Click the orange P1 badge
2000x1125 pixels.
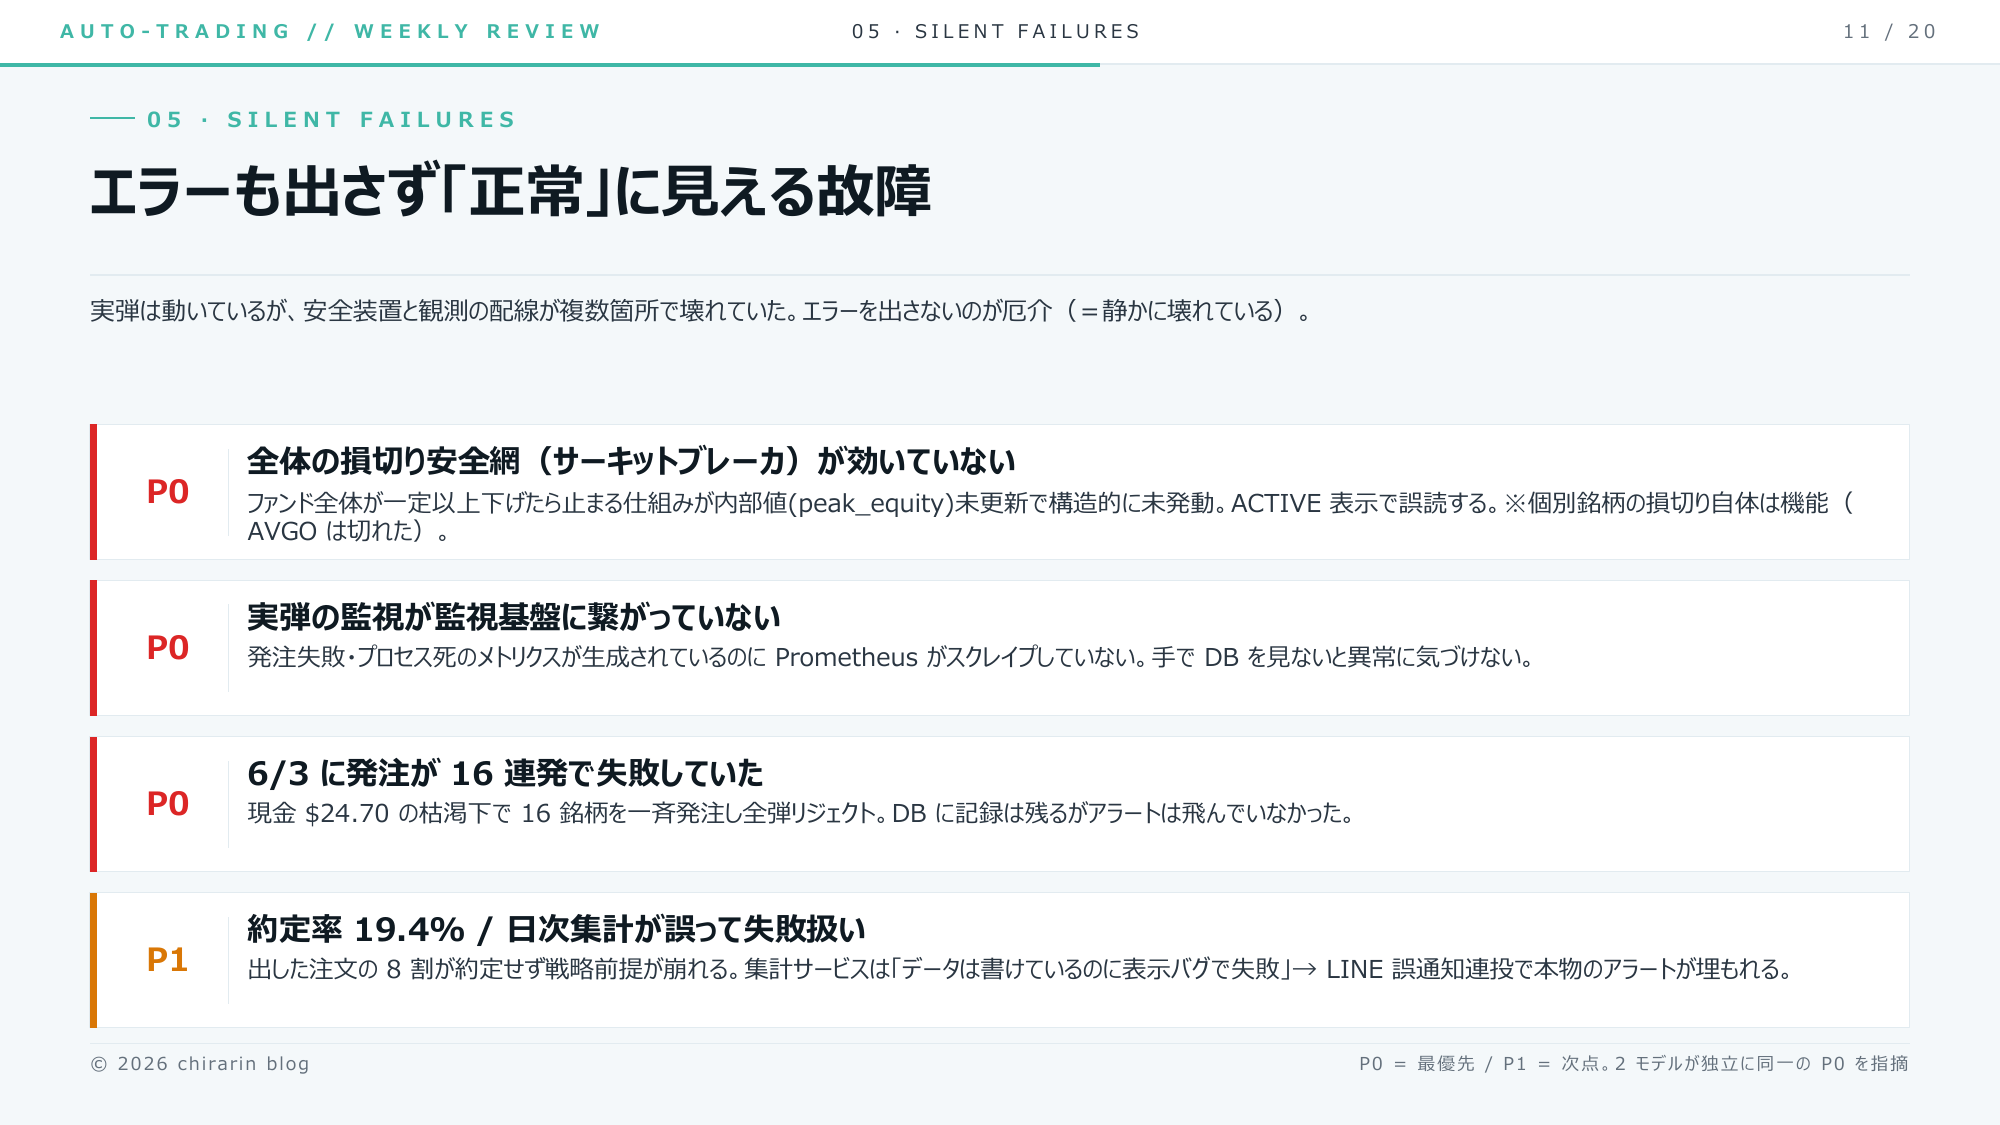point(168,960)
